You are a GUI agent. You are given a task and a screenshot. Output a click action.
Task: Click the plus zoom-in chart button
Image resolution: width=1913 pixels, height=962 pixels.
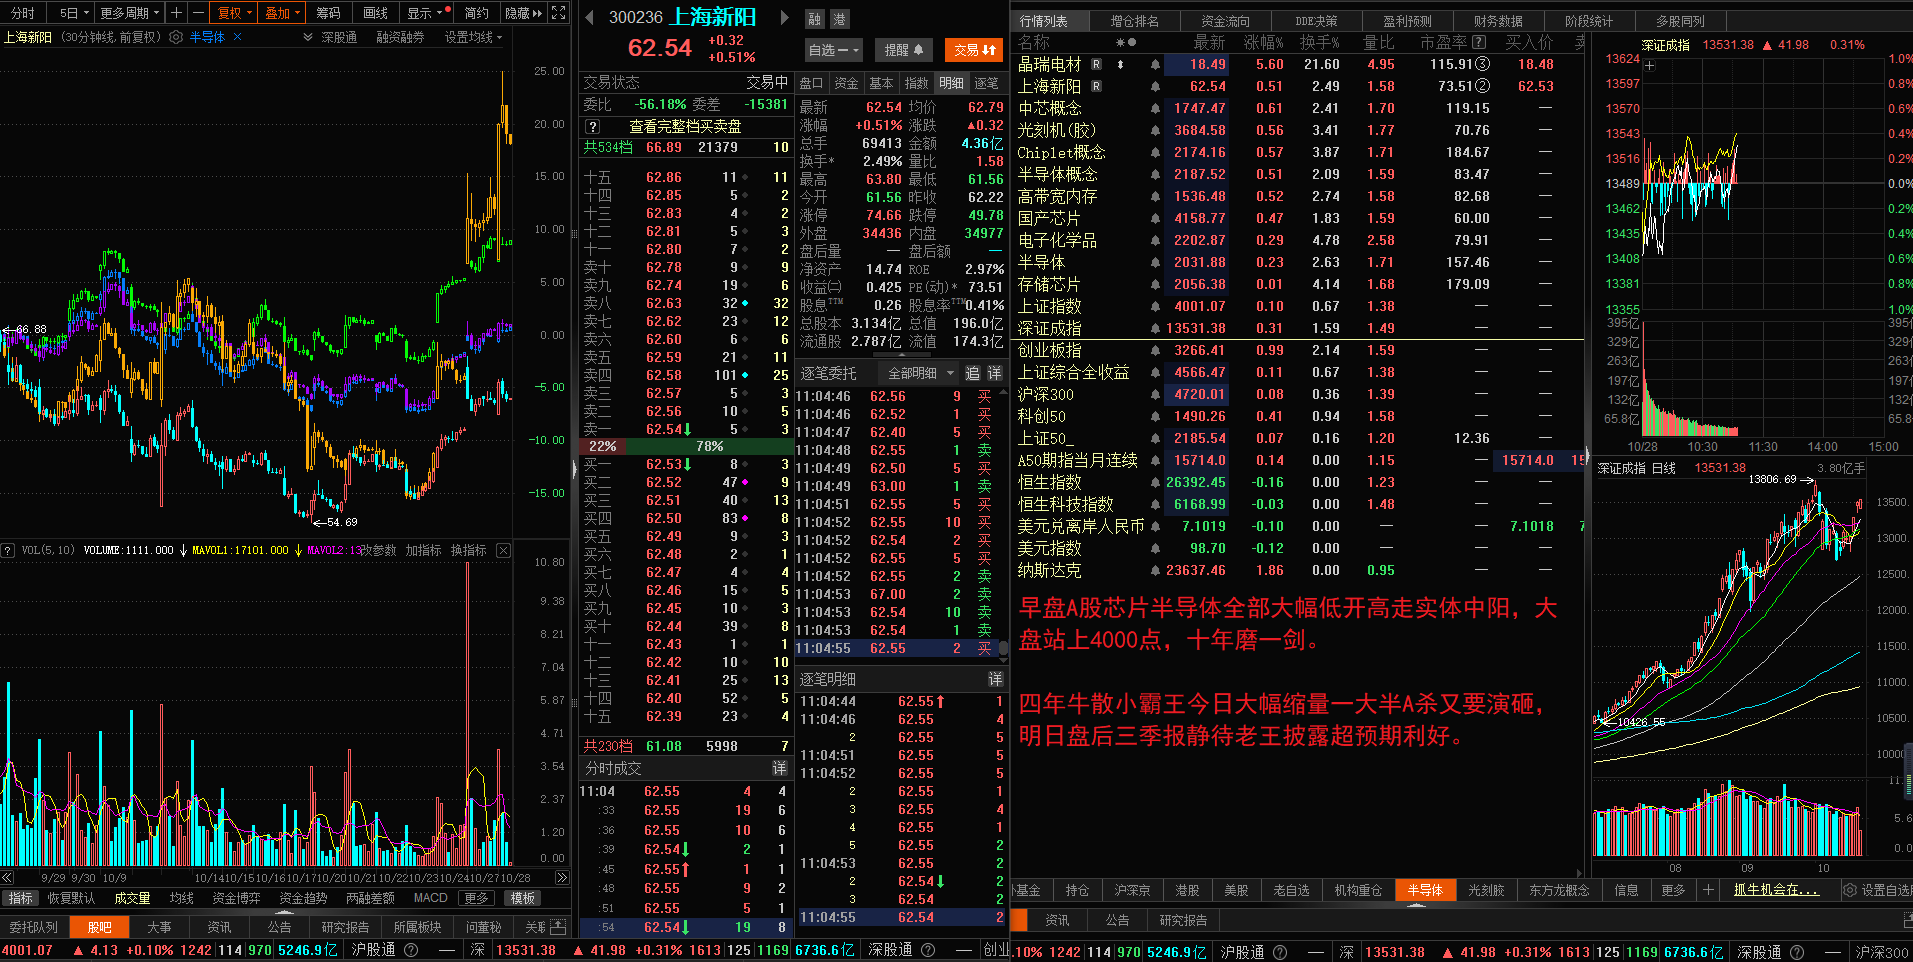[176, 13]
